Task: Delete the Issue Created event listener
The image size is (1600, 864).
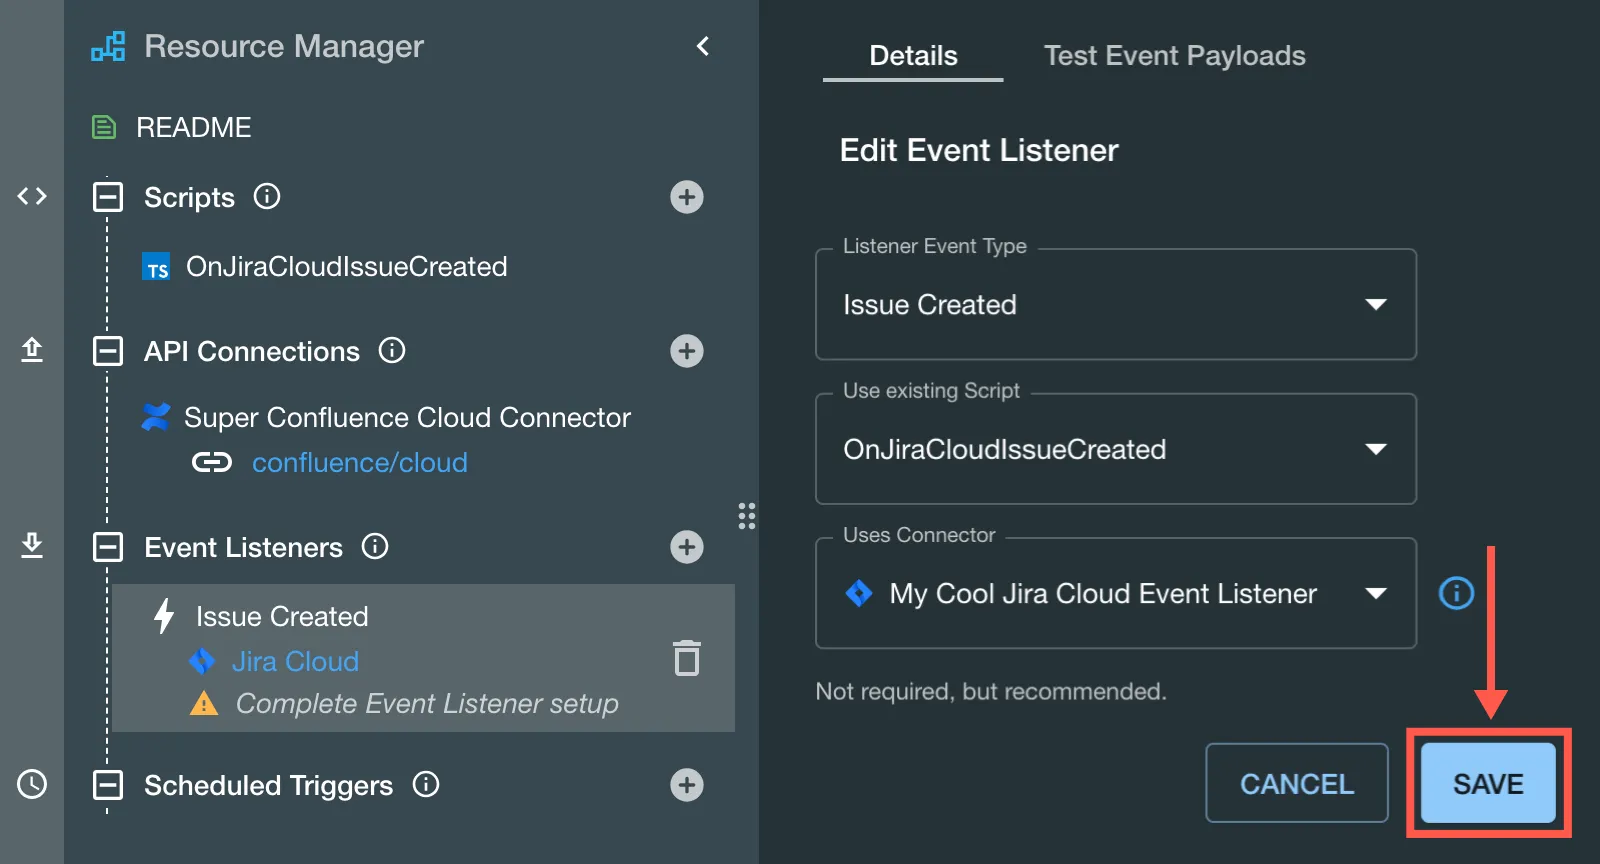Action: tap(687, 658)
